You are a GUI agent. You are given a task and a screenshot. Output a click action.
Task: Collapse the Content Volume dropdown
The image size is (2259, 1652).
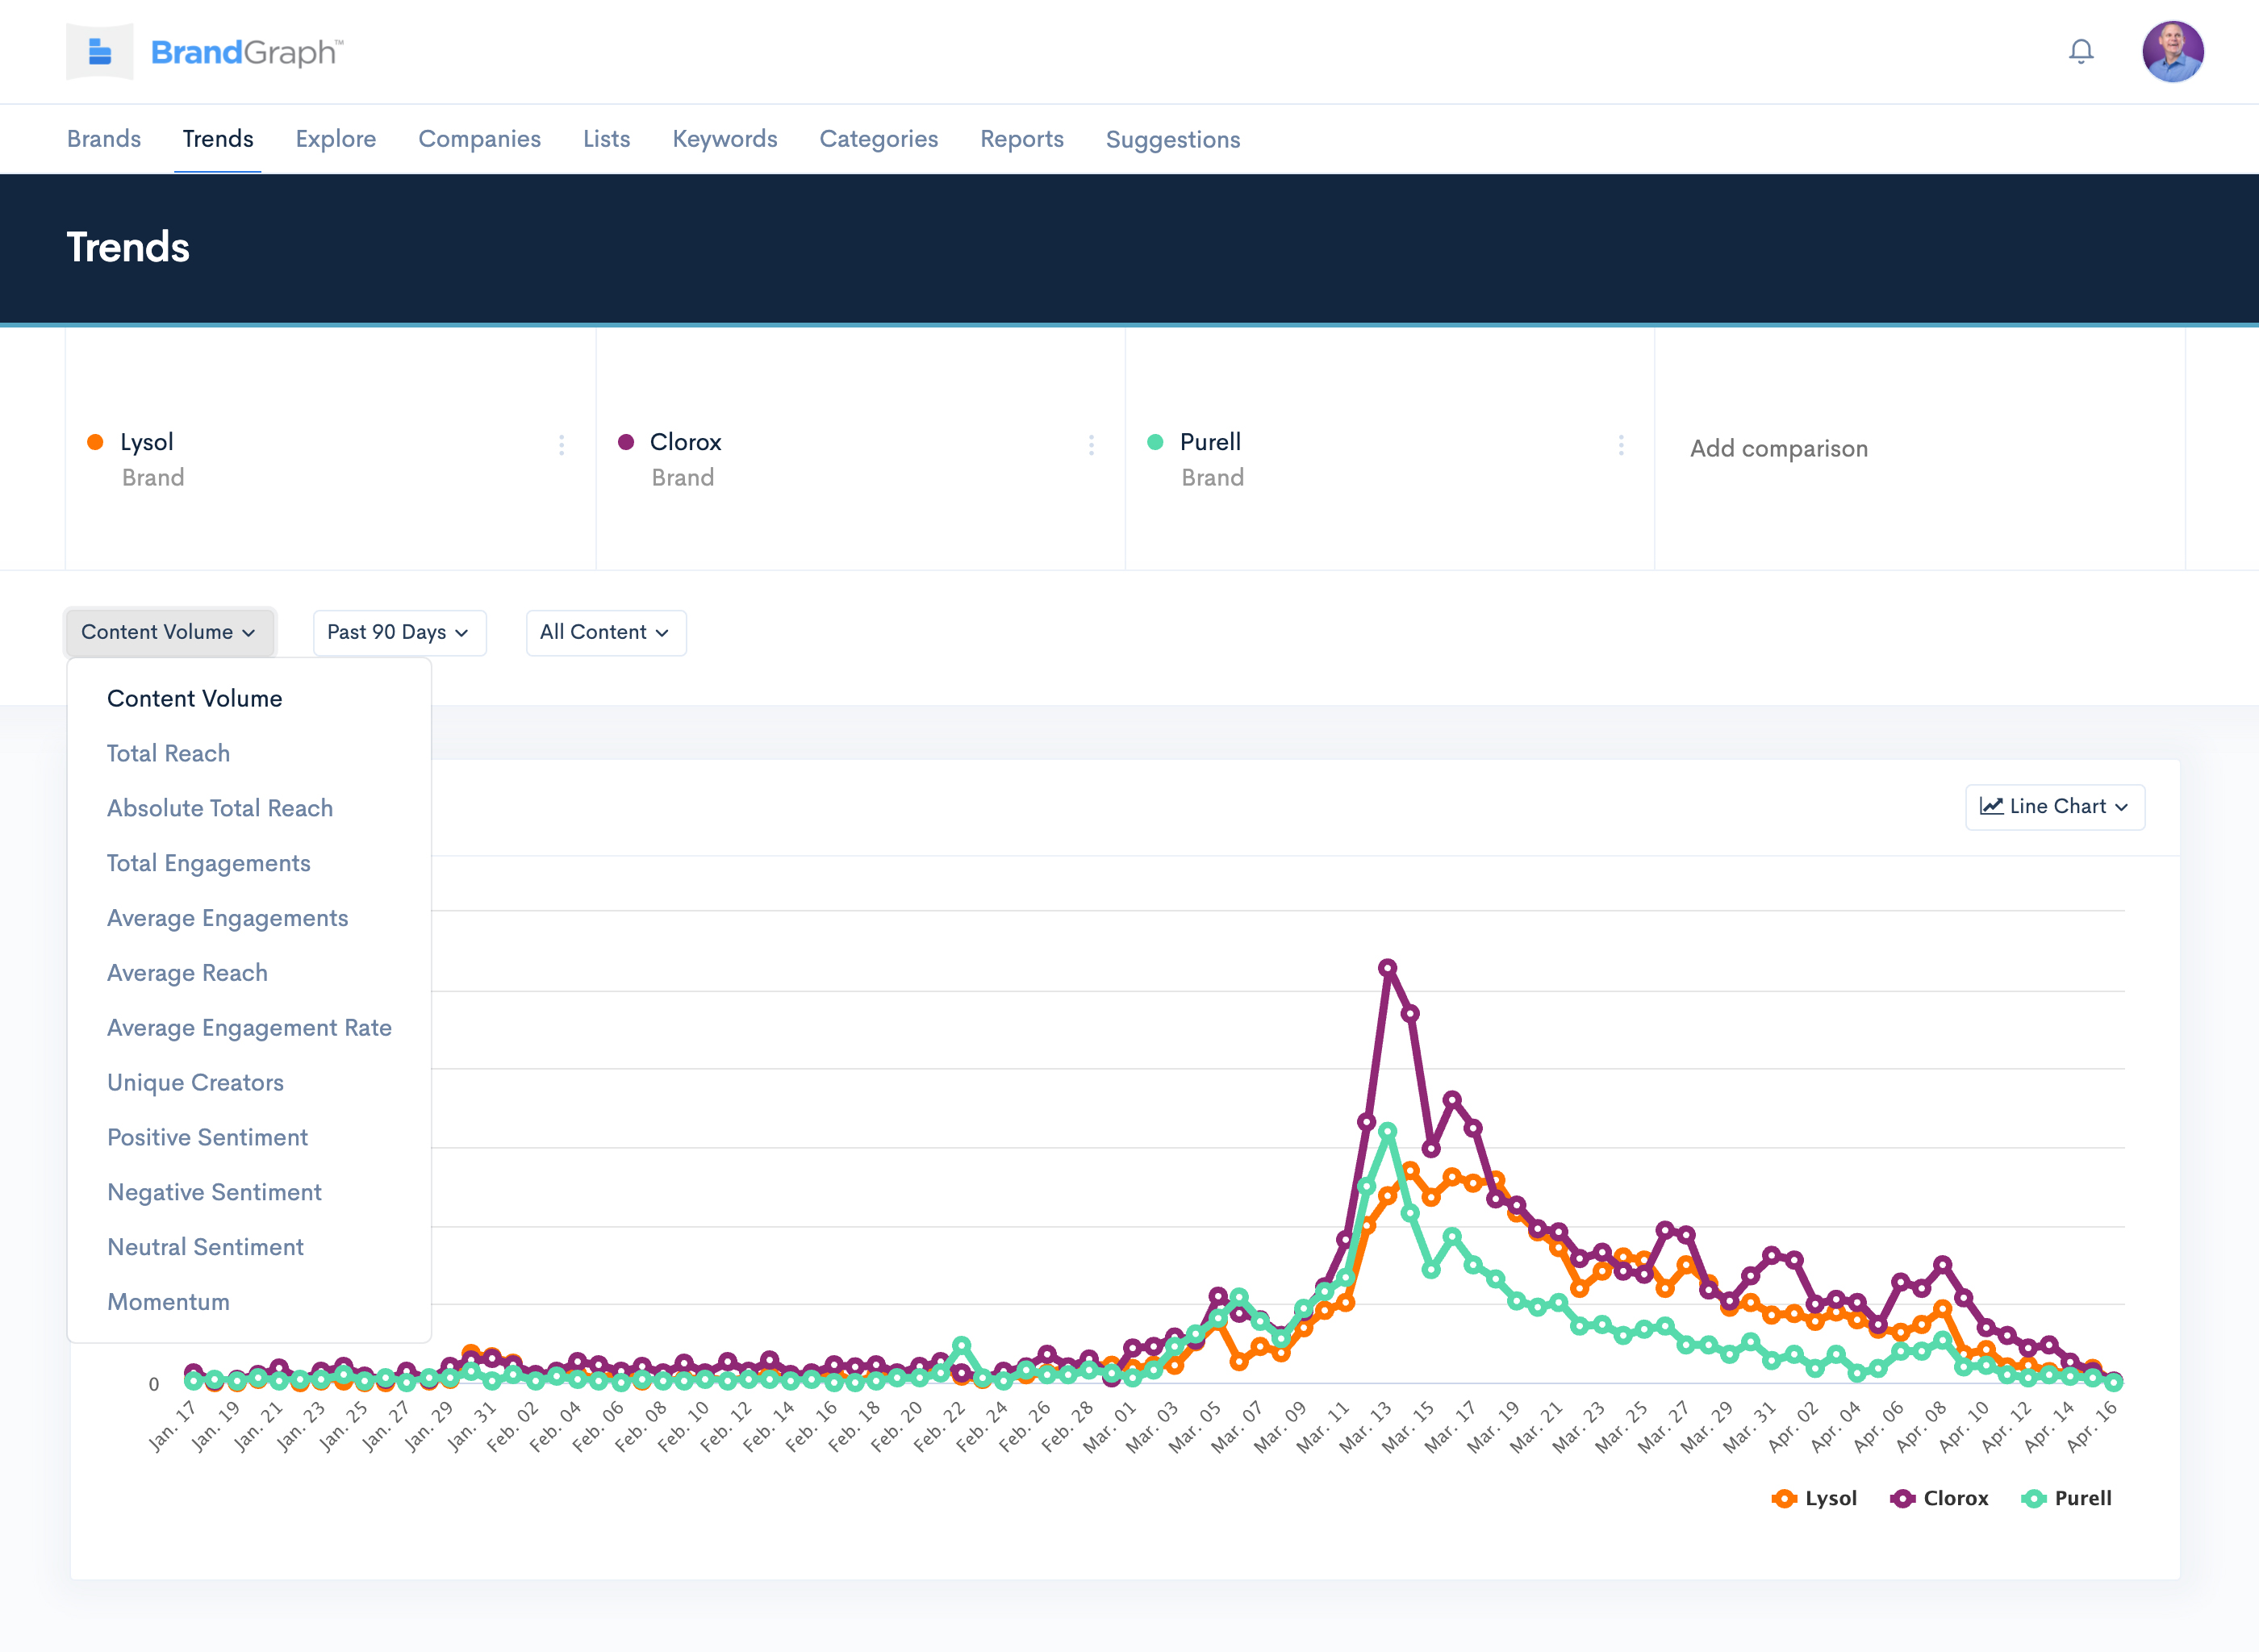pyautogui.click(x=169, y=632)
